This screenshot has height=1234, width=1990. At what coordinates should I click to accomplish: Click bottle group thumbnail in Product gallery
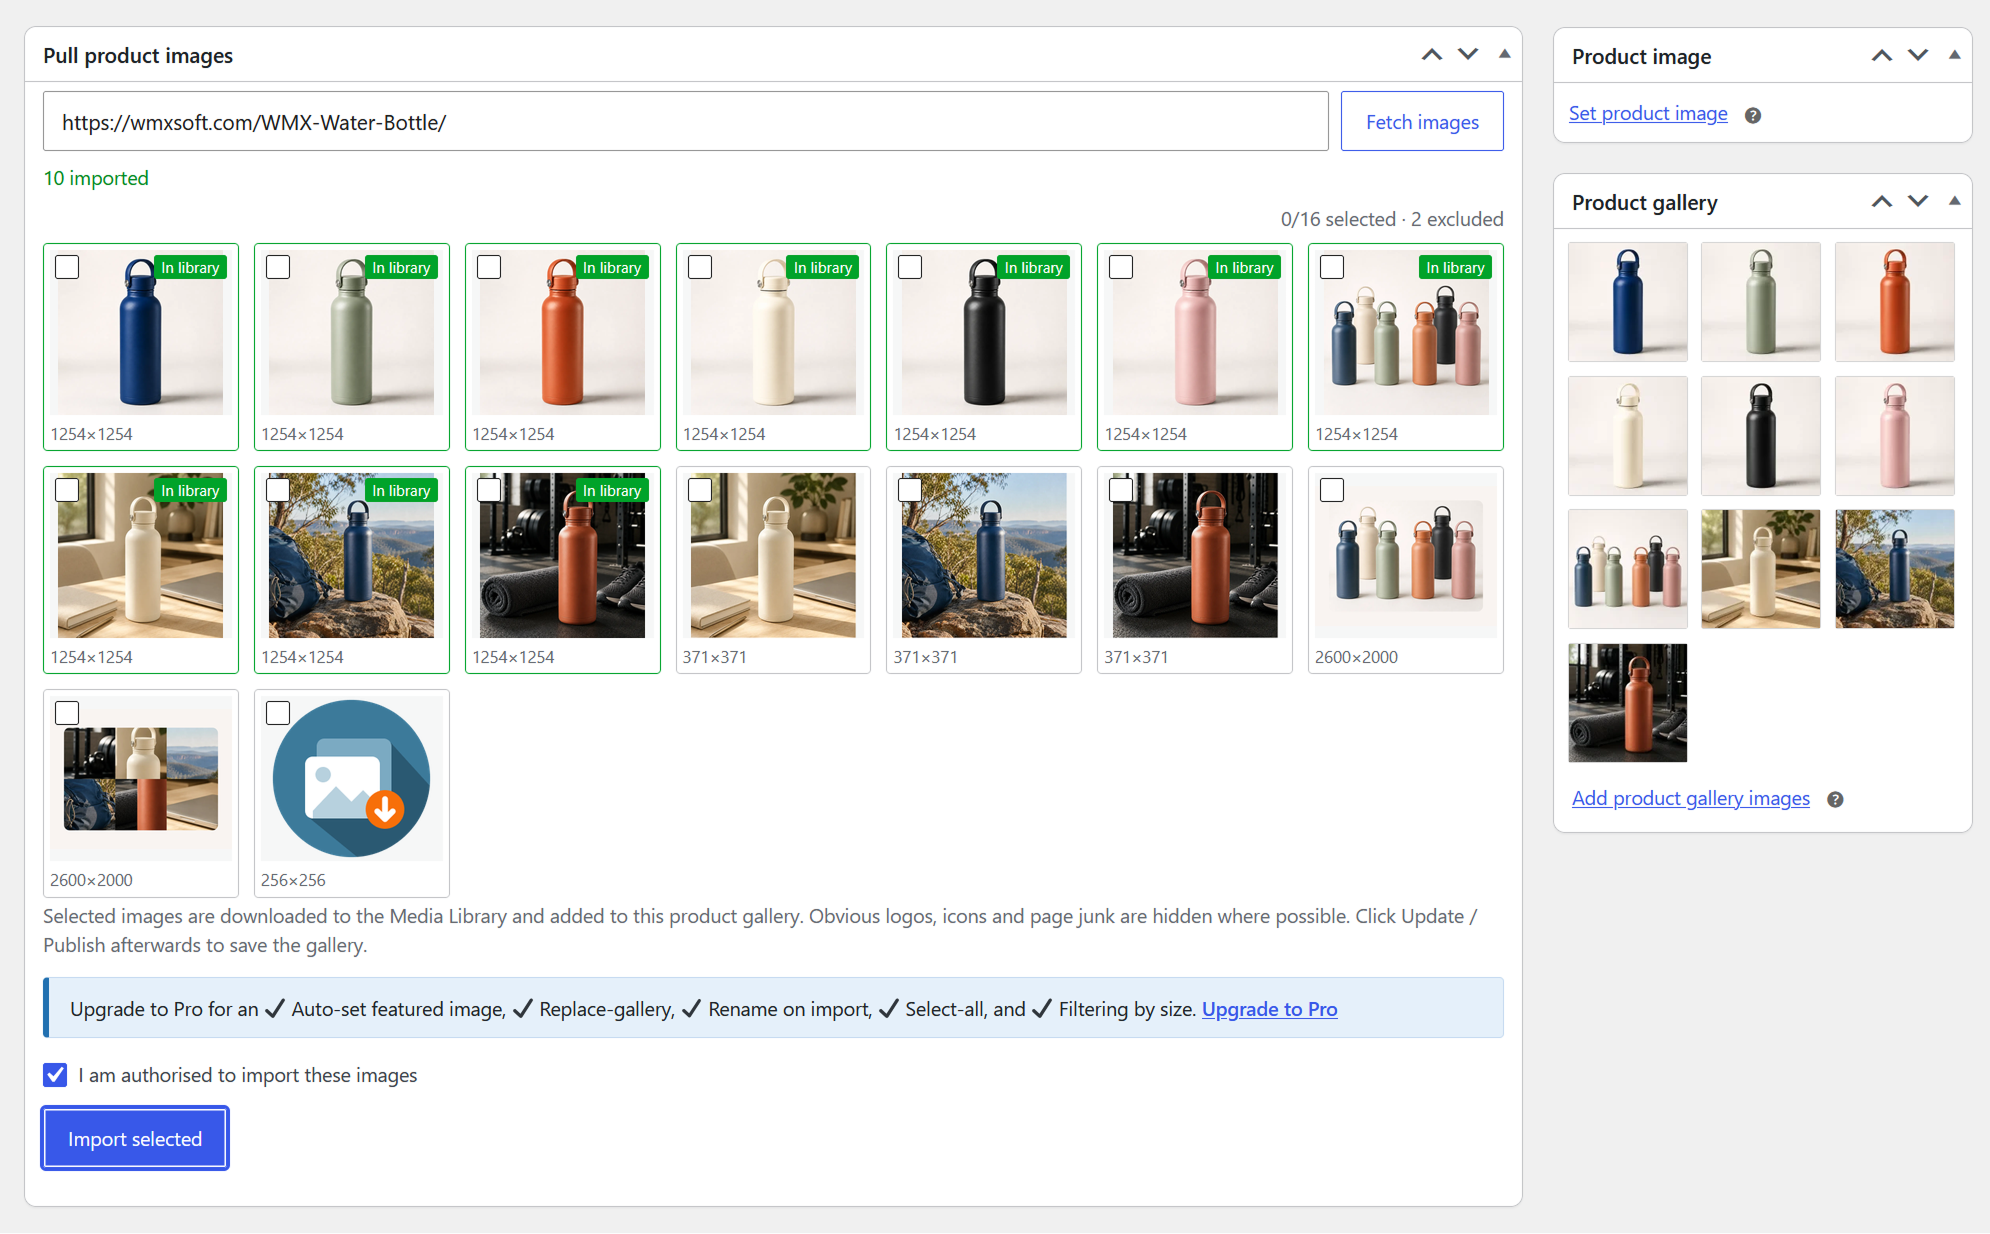1628,569
